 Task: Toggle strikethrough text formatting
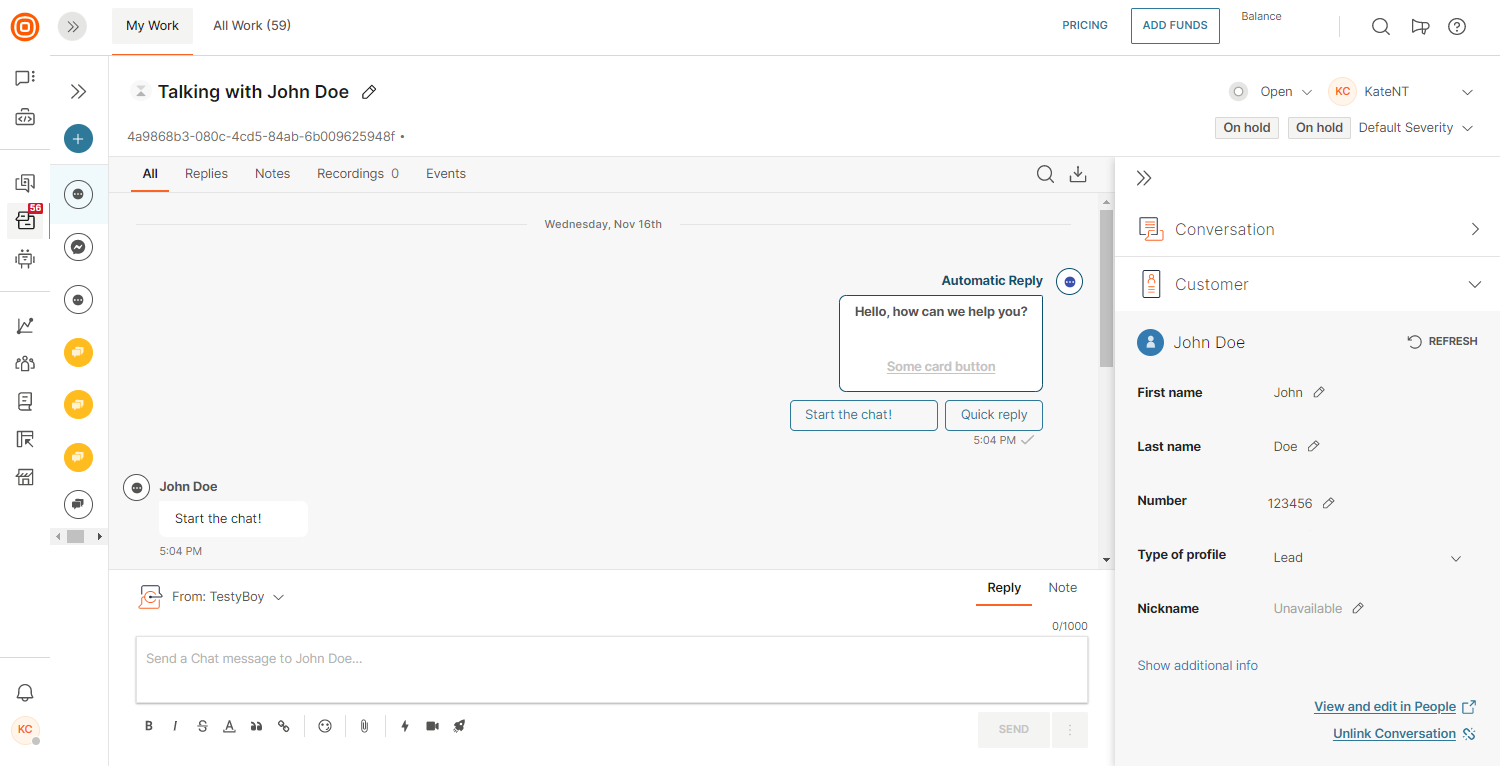tap(202, 727)
